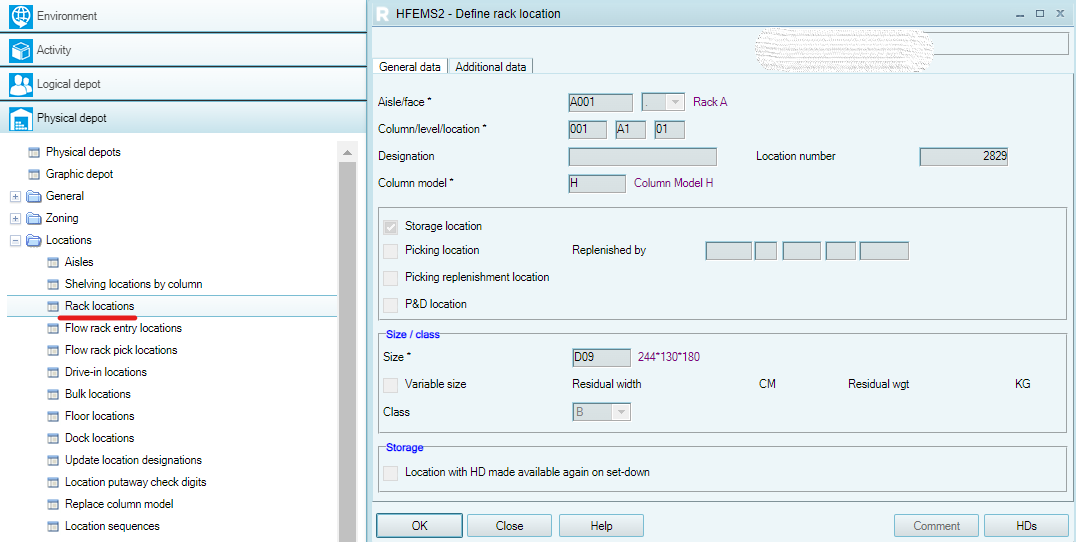
Task: Select Replace column model tree item
Action: 119,504
